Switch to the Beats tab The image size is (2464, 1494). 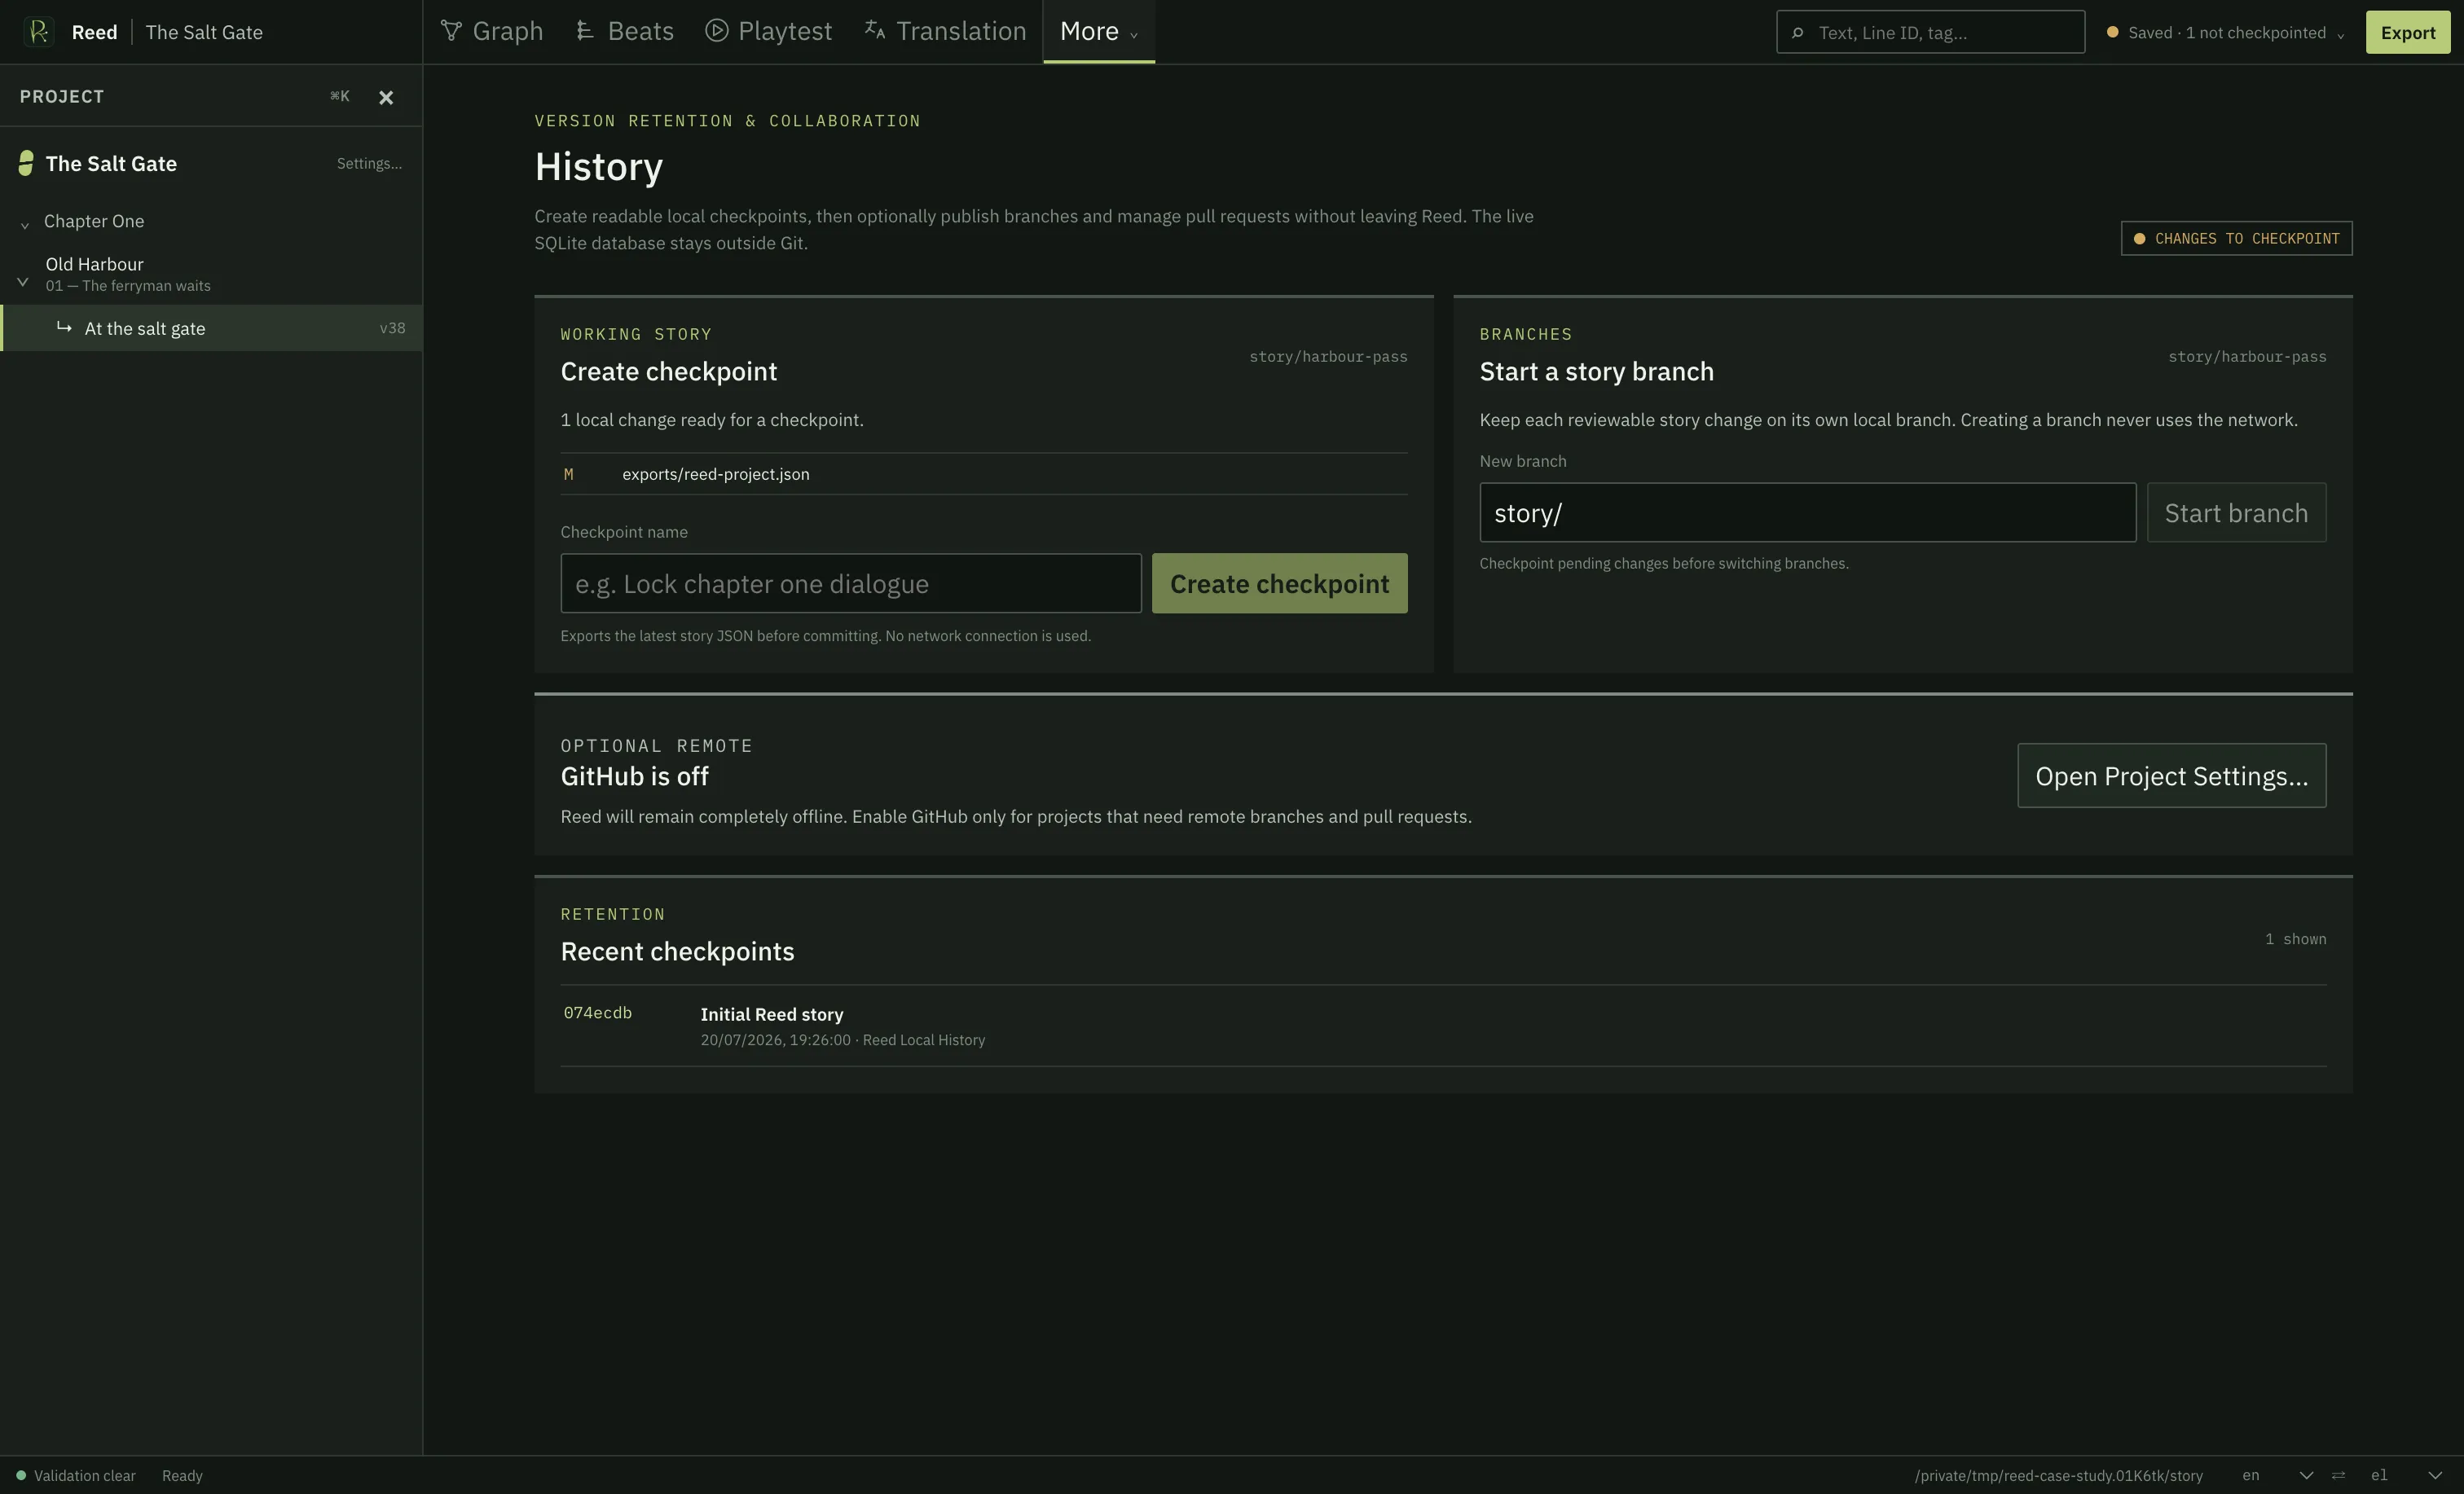tap(625, 32)
